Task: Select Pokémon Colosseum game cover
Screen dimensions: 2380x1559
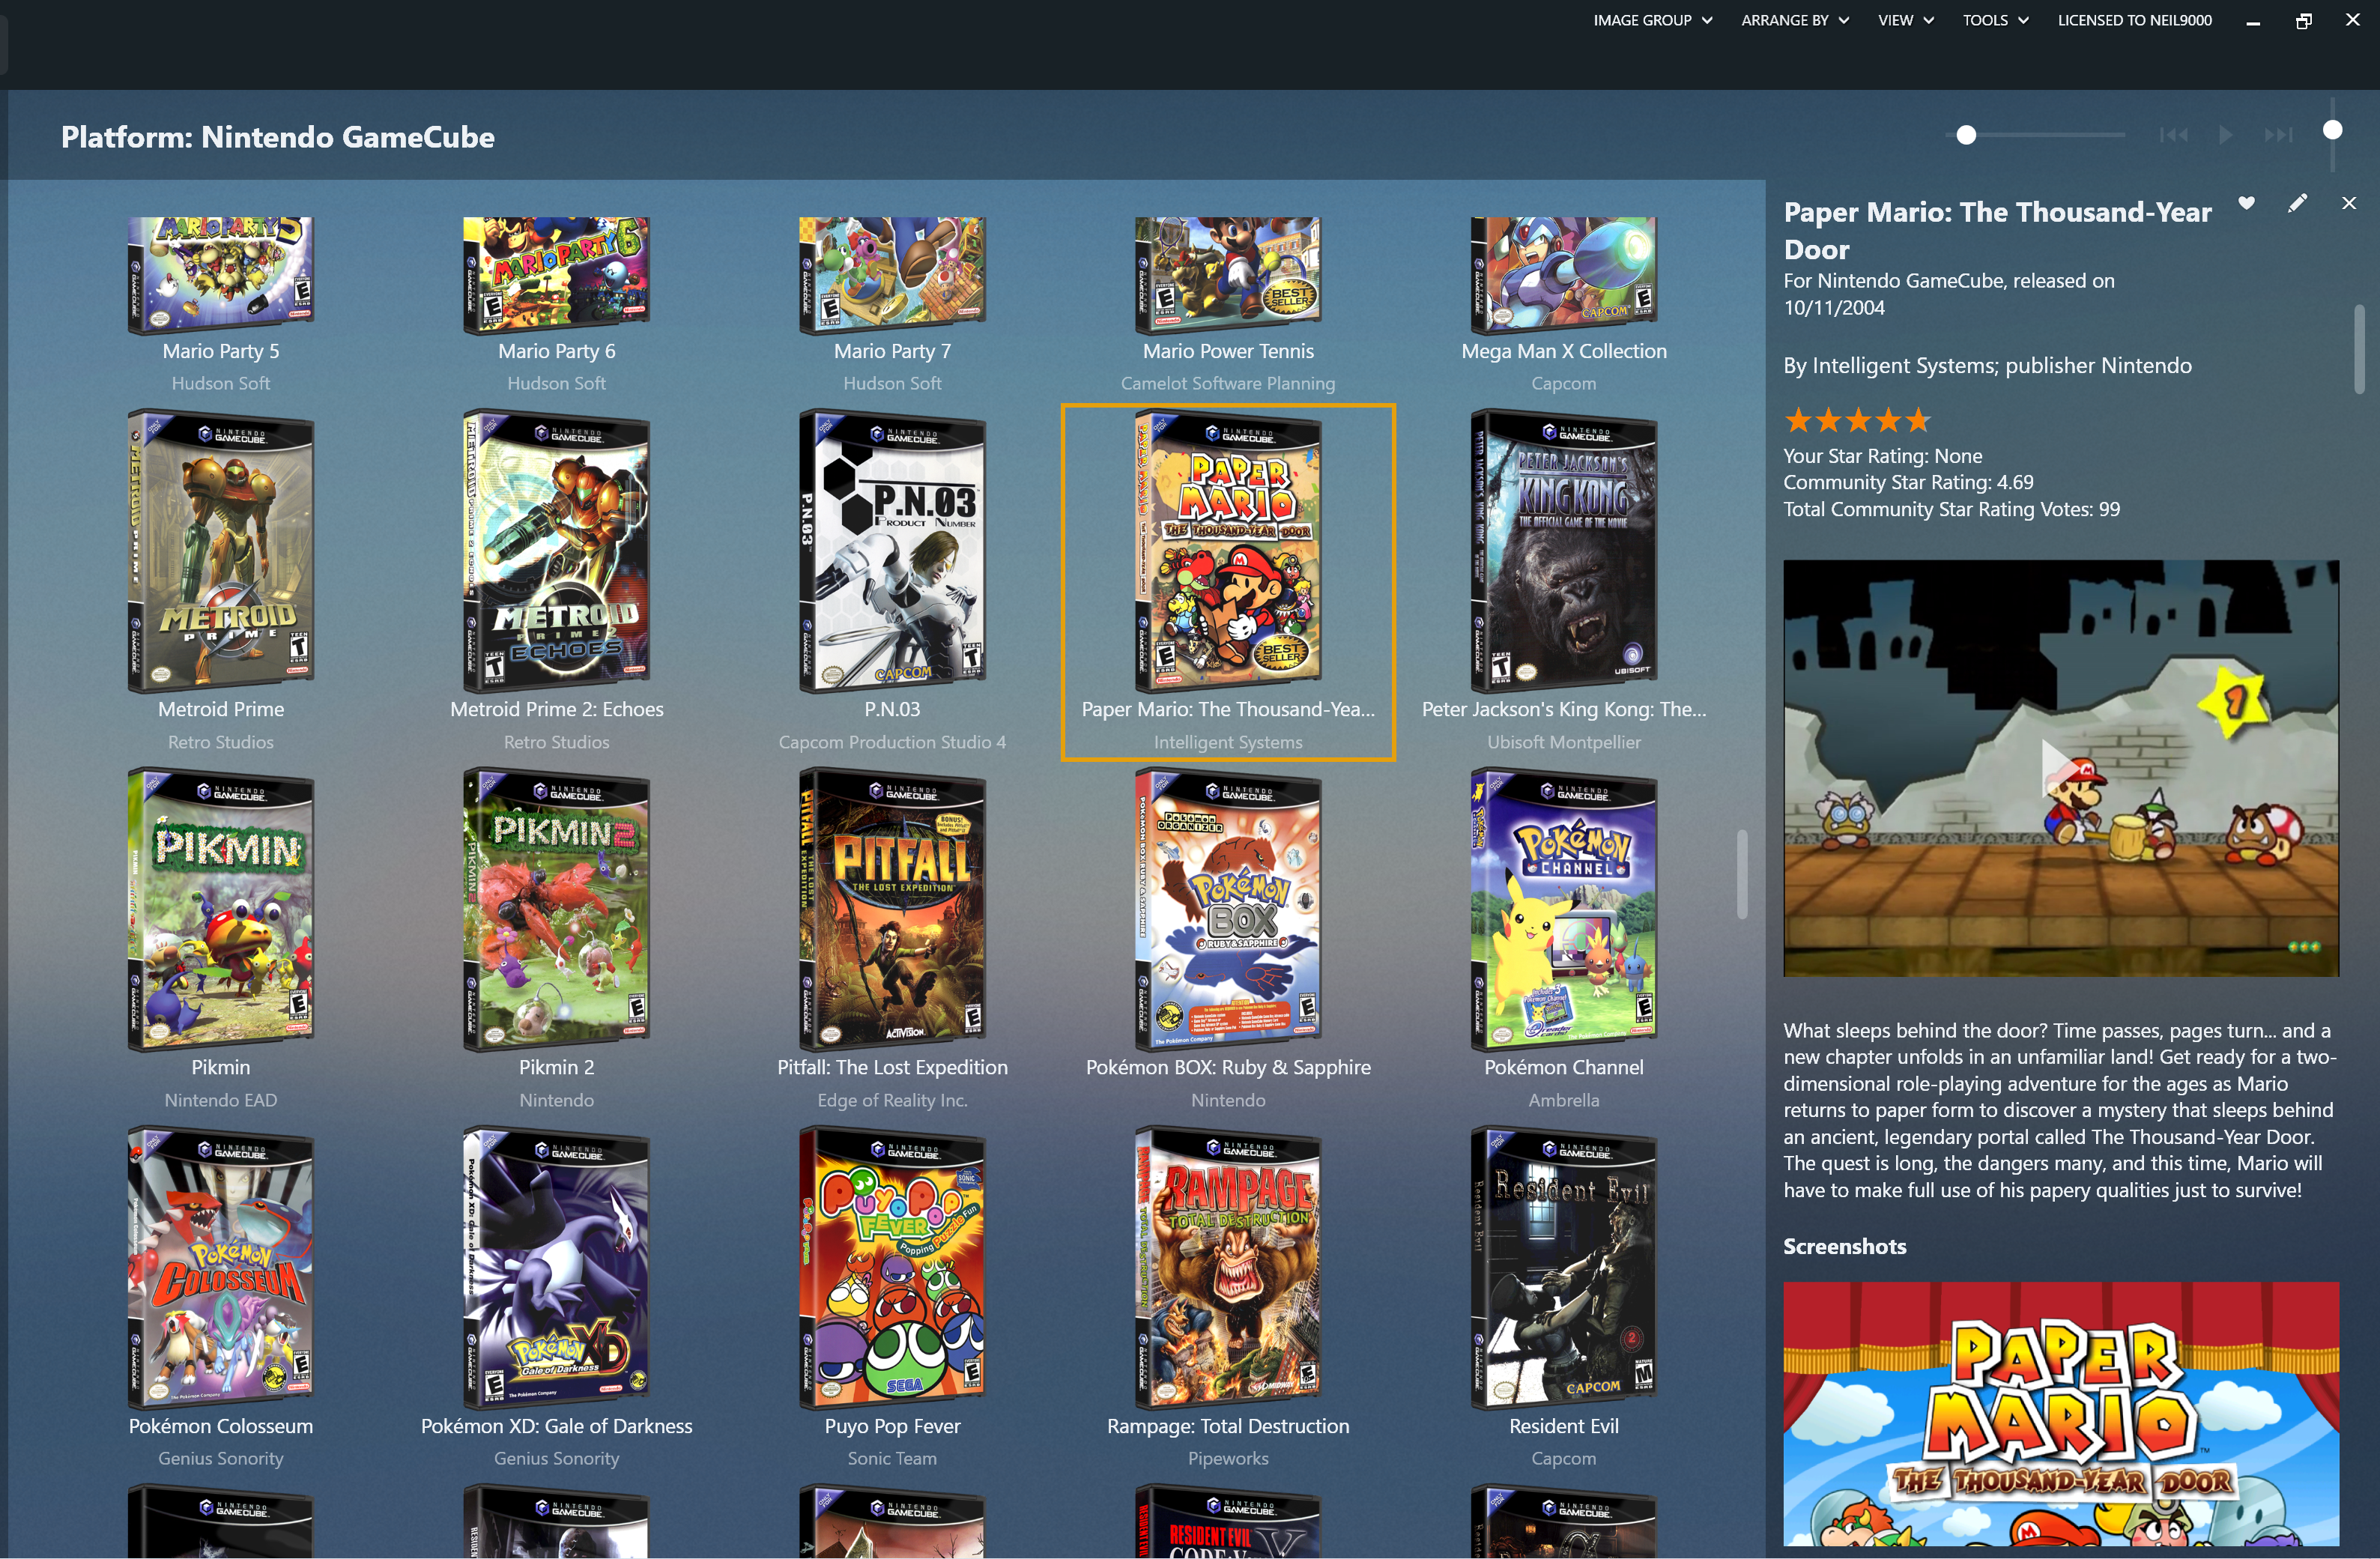Action: [x=221, y=1268]
